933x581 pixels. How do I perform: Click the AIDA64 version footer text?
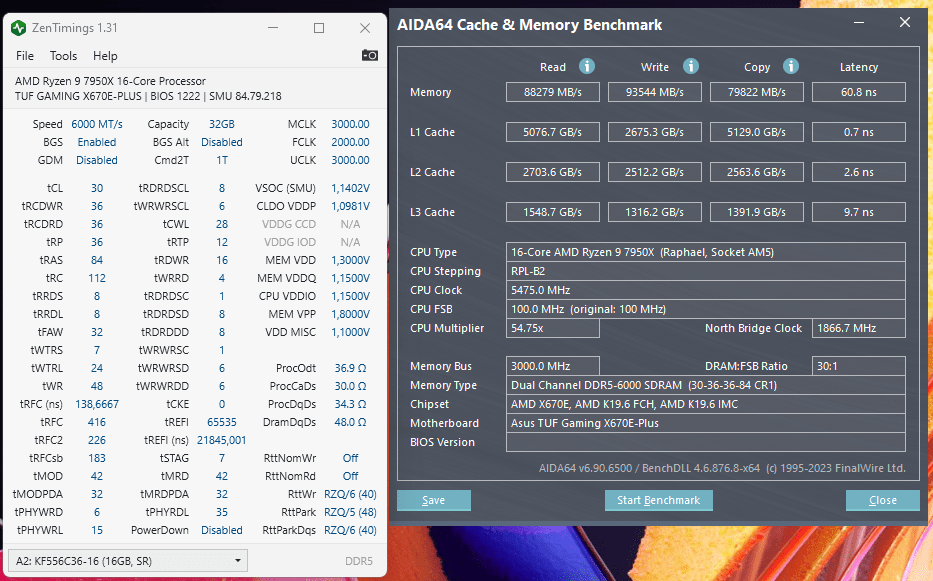coord(722,468)
